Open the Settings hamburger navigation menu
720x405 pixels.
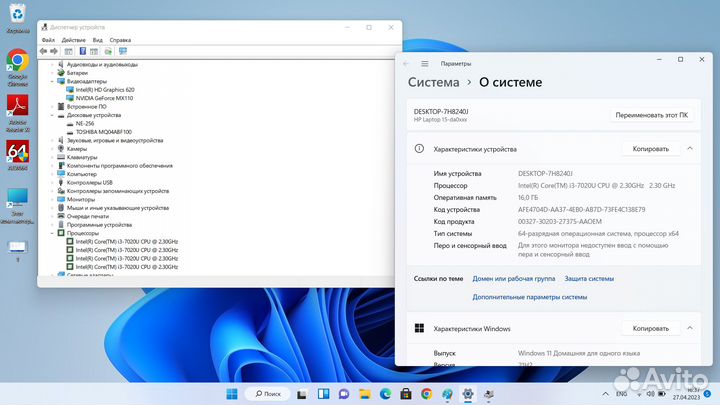(425, 64)
